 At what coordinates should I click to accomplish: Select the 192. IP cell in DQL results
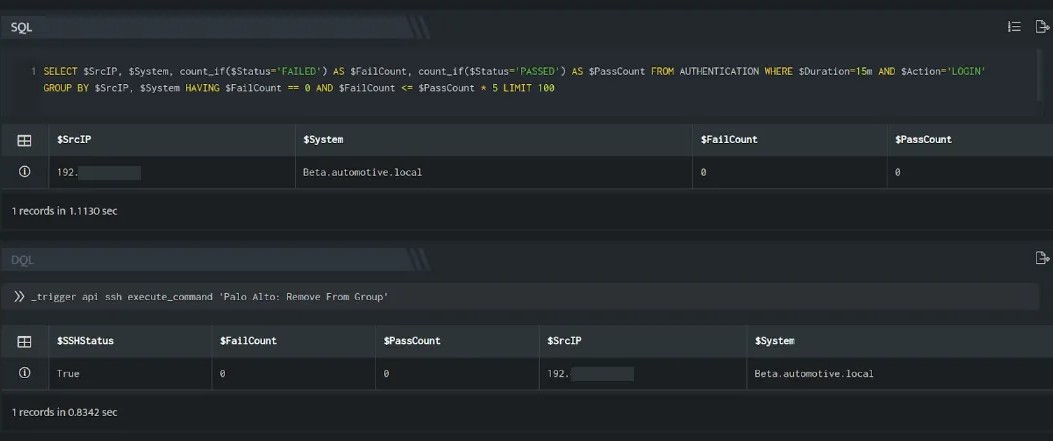643,374
